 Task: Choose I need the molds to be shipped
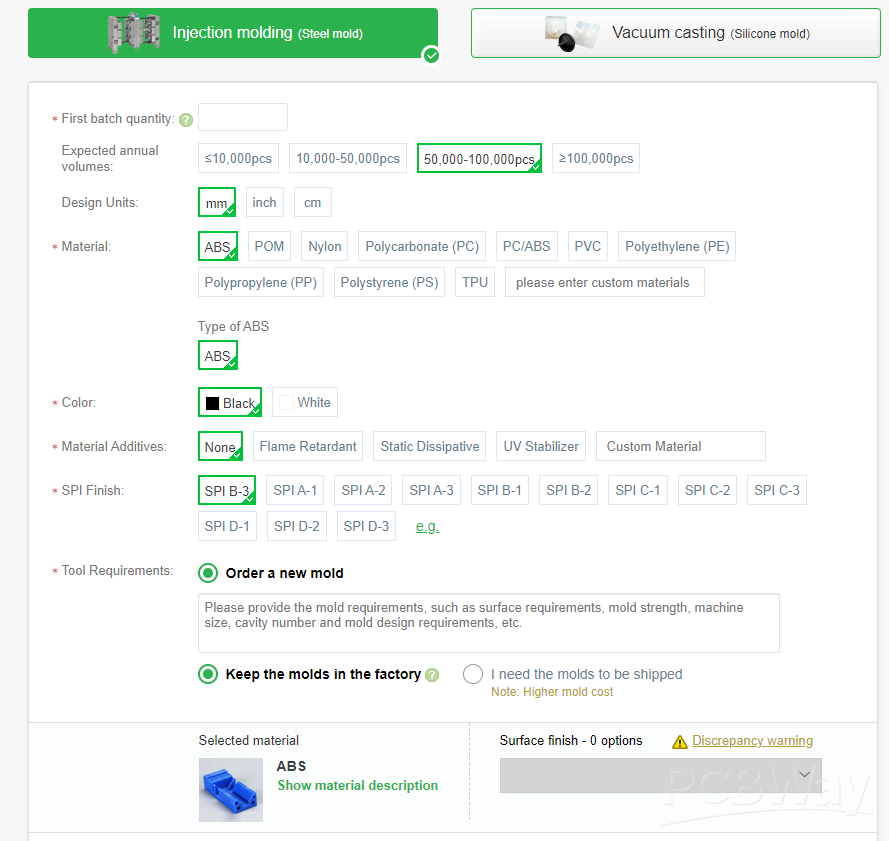(x=473, y=674)
